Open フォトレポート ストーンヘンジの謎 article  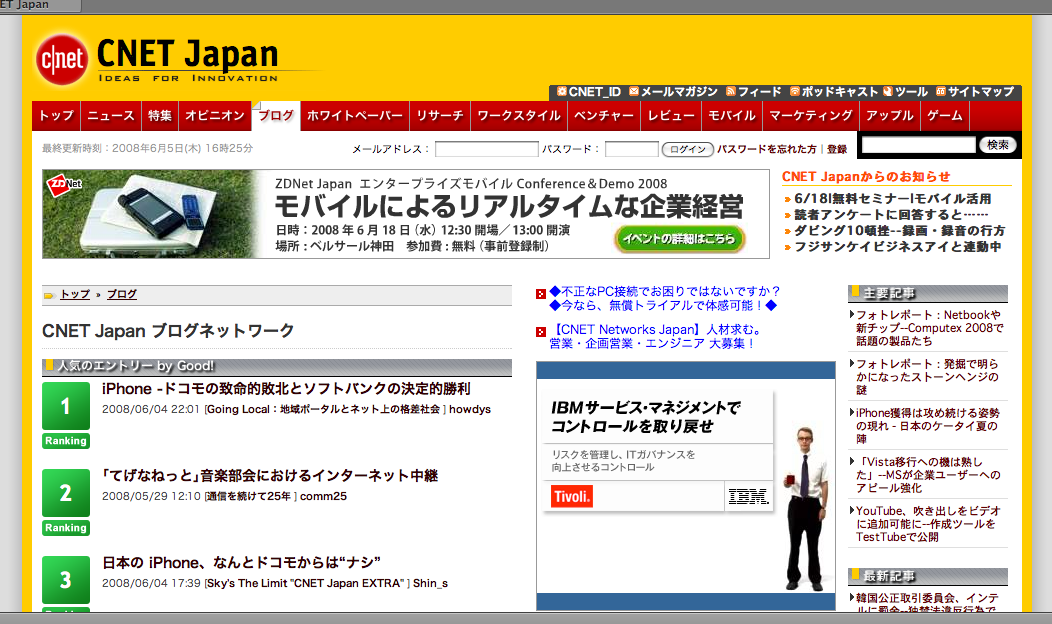(x=927, y=377)
